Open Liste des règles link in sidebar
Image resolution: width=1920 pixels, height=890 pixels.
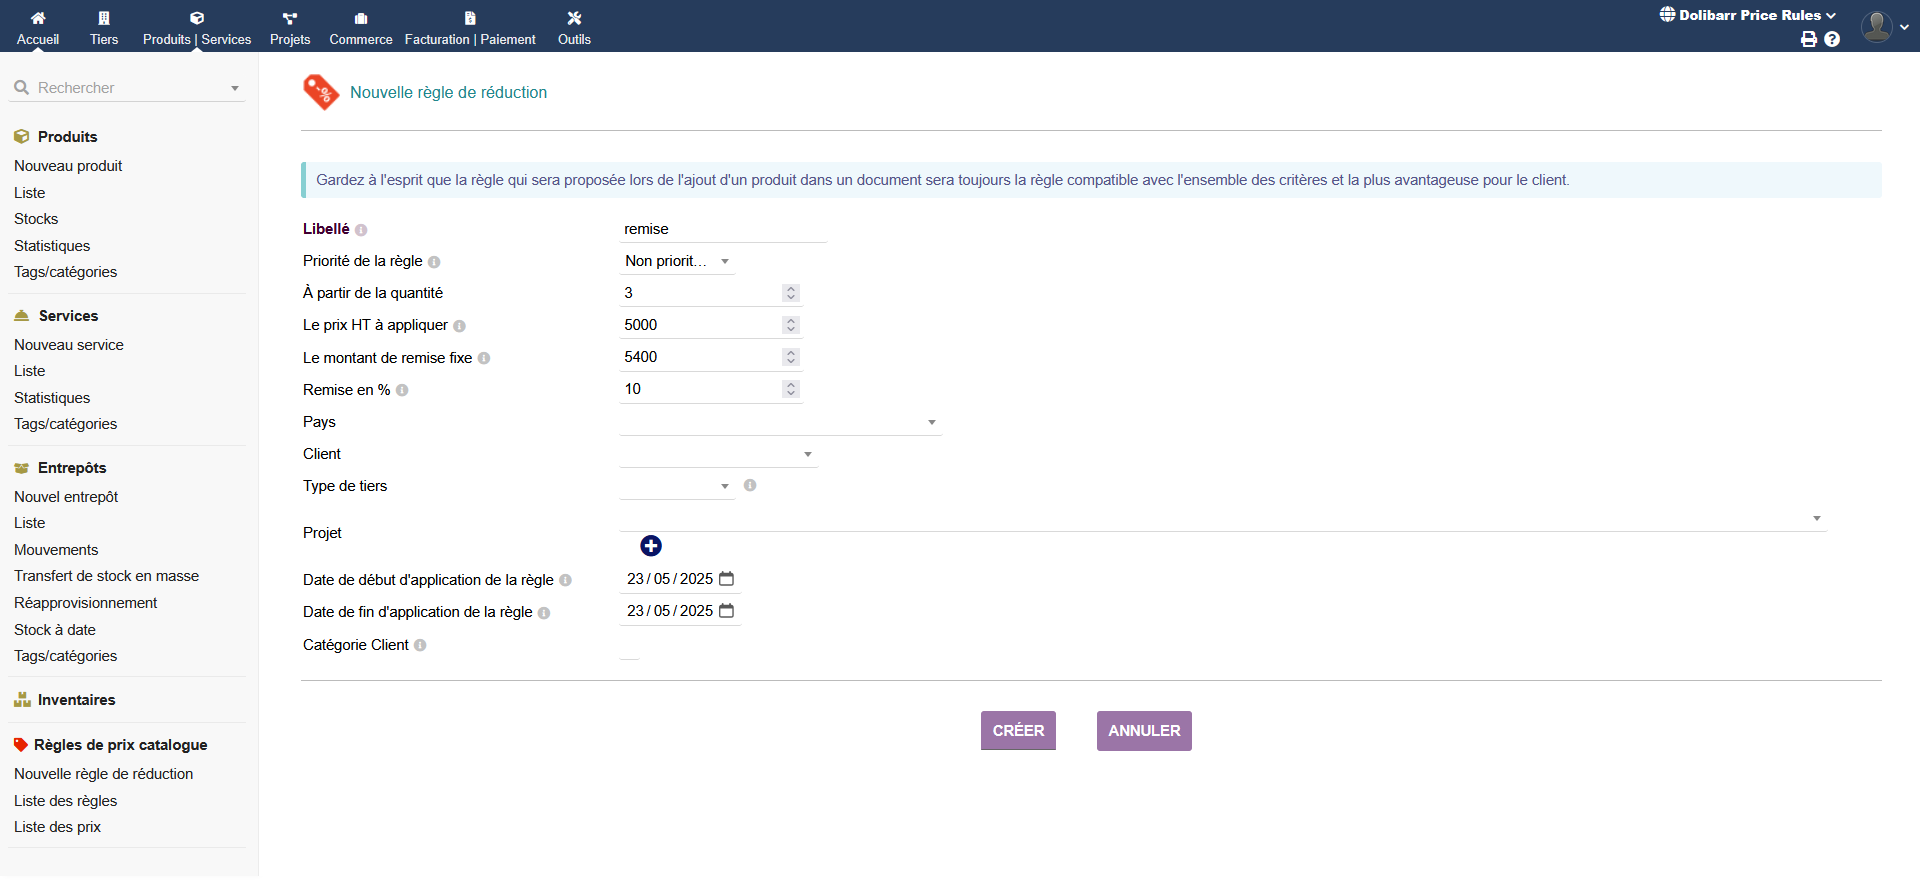click(x=66, y=801)
